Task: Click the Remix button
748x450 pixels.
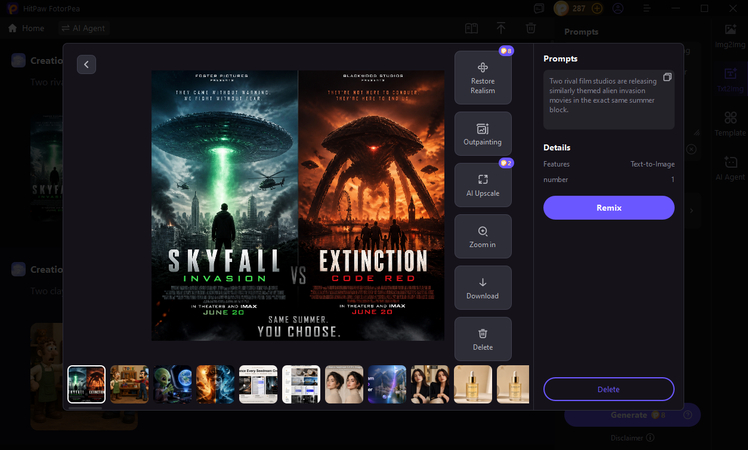Action: (609, 208)
